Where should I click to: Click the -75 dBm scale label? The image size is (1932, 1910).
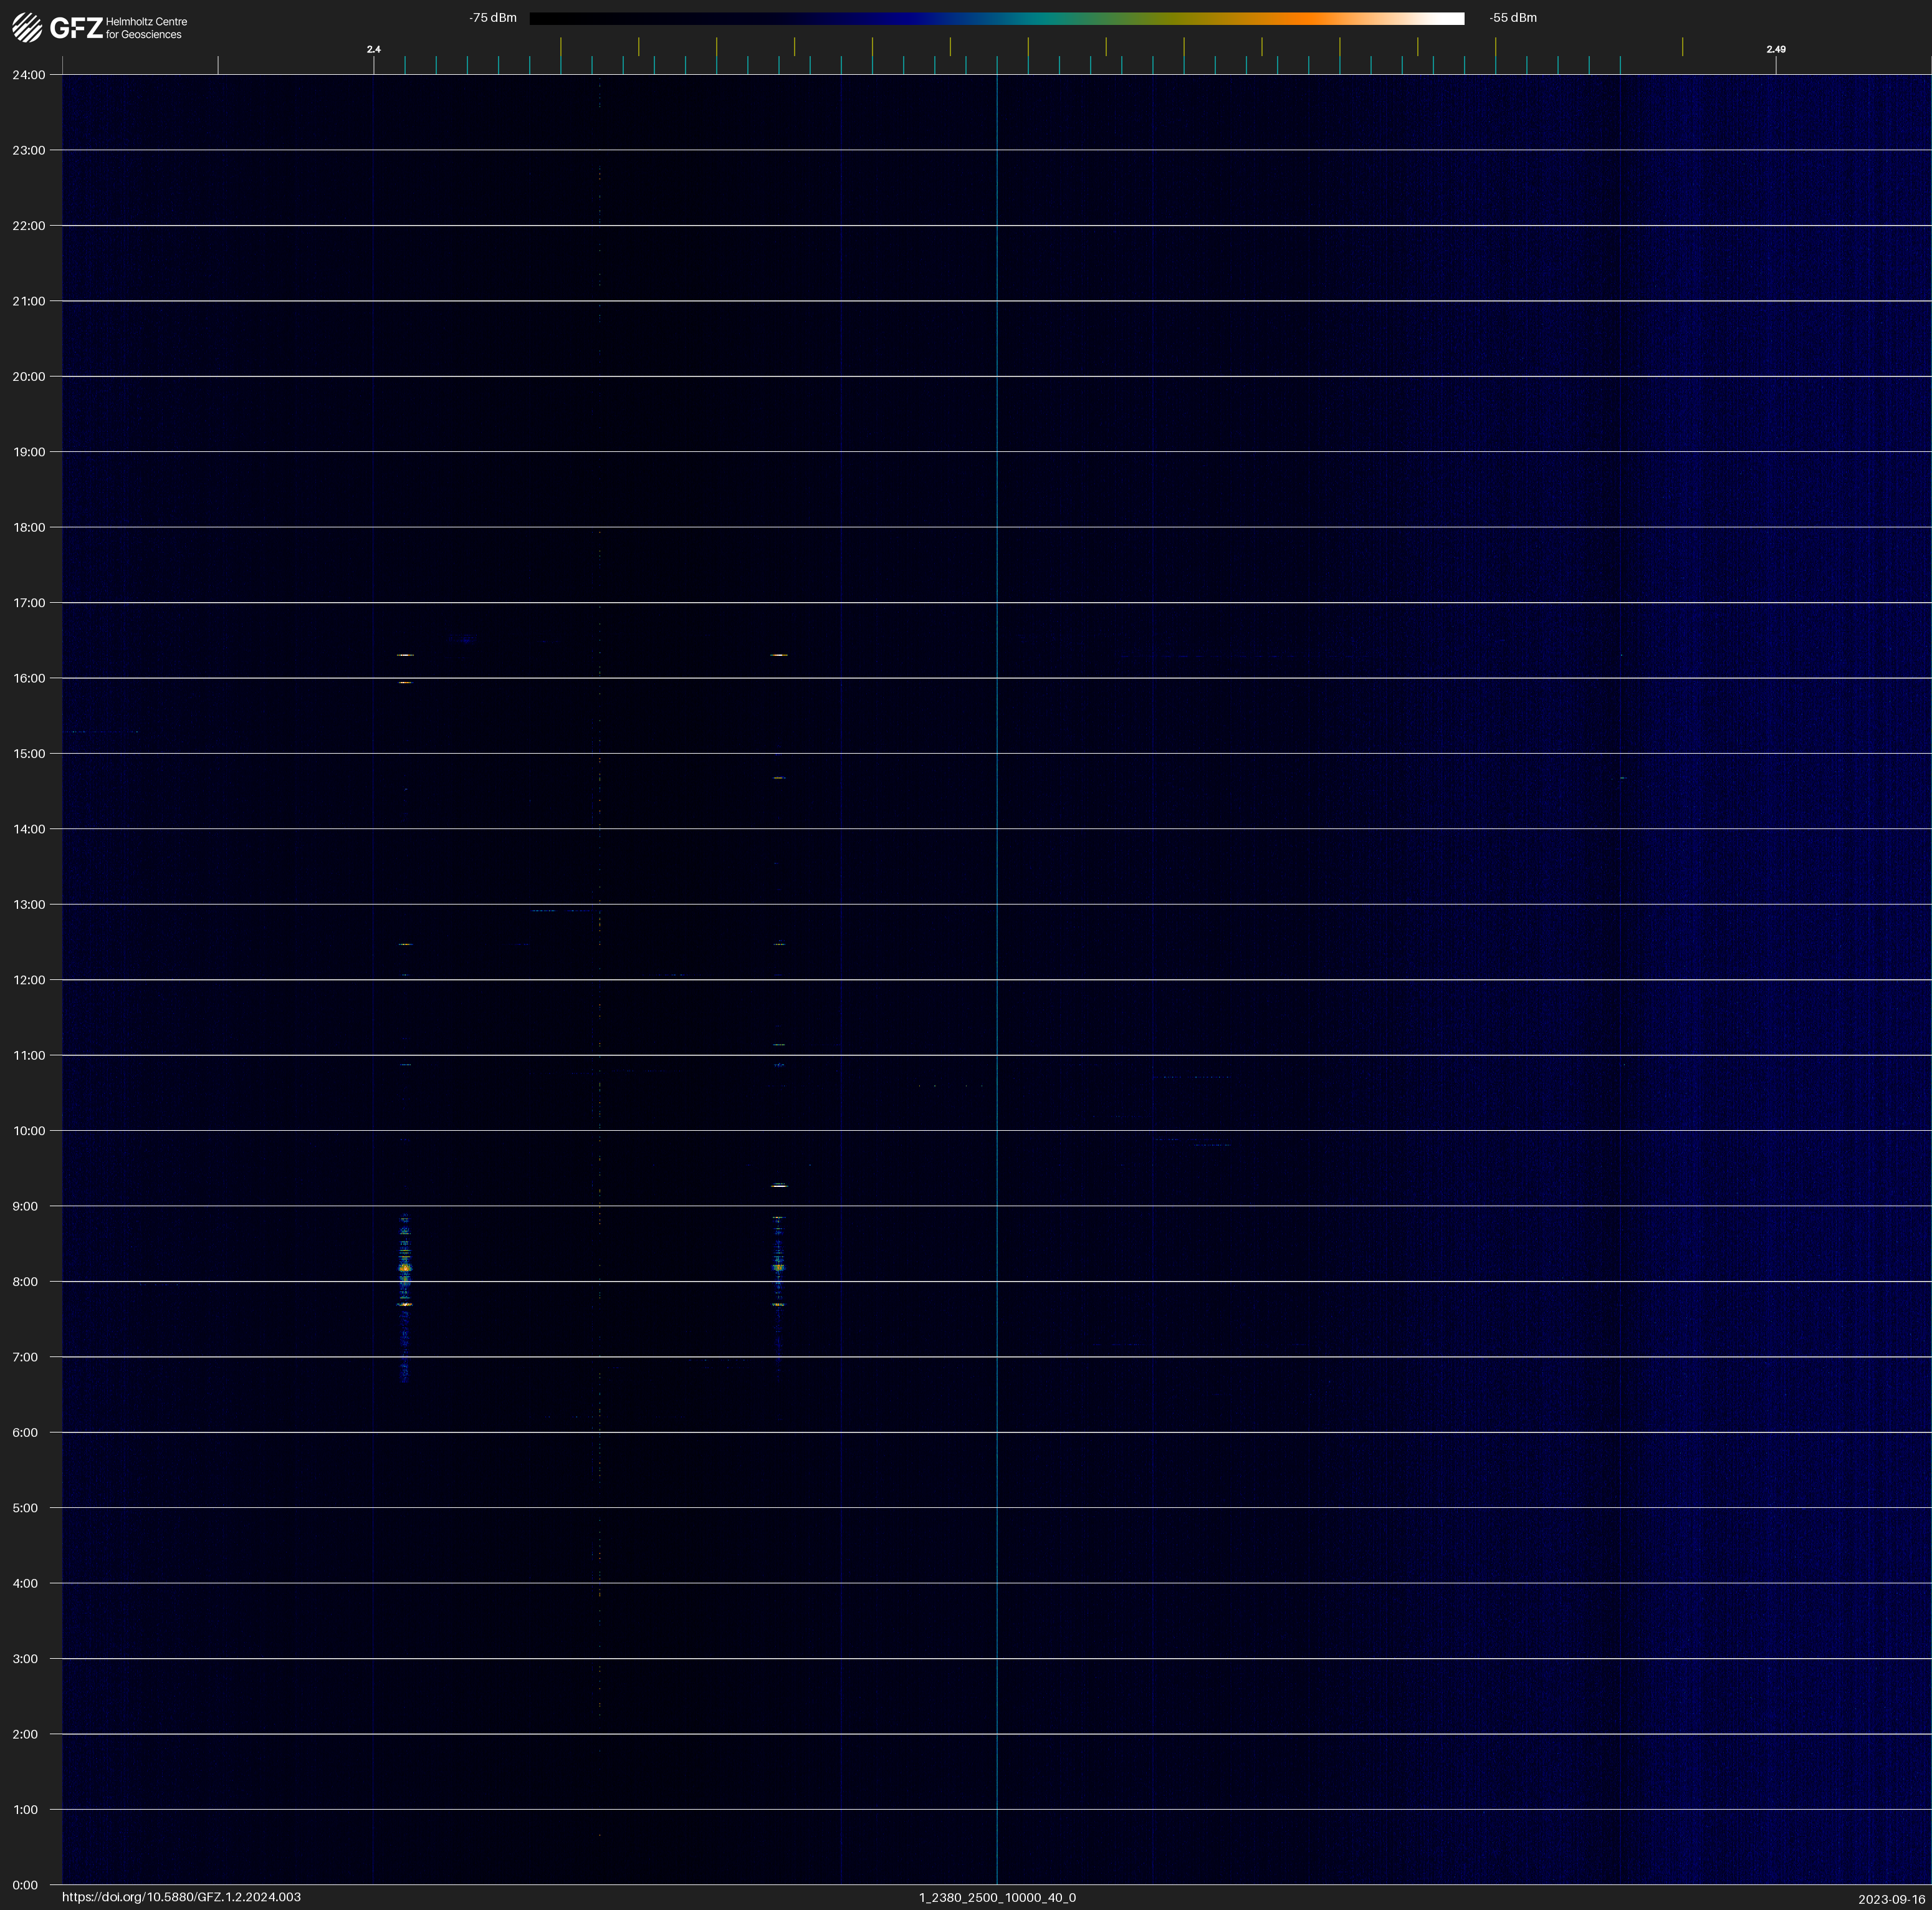pyautogui.click(x=492, y=18)
